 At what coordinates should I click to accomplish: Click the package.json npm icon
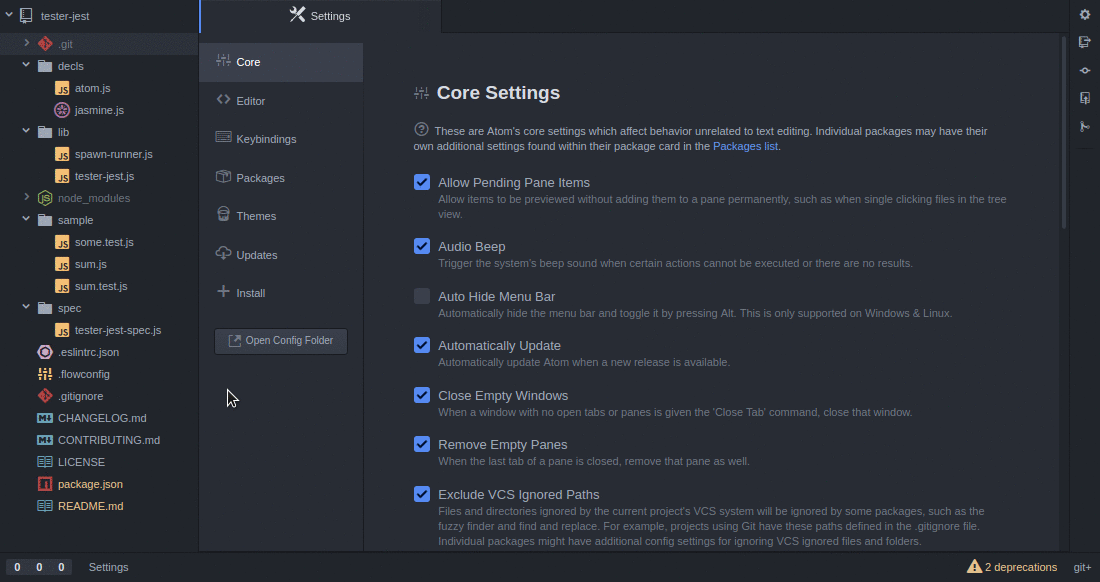click(45, 484)
